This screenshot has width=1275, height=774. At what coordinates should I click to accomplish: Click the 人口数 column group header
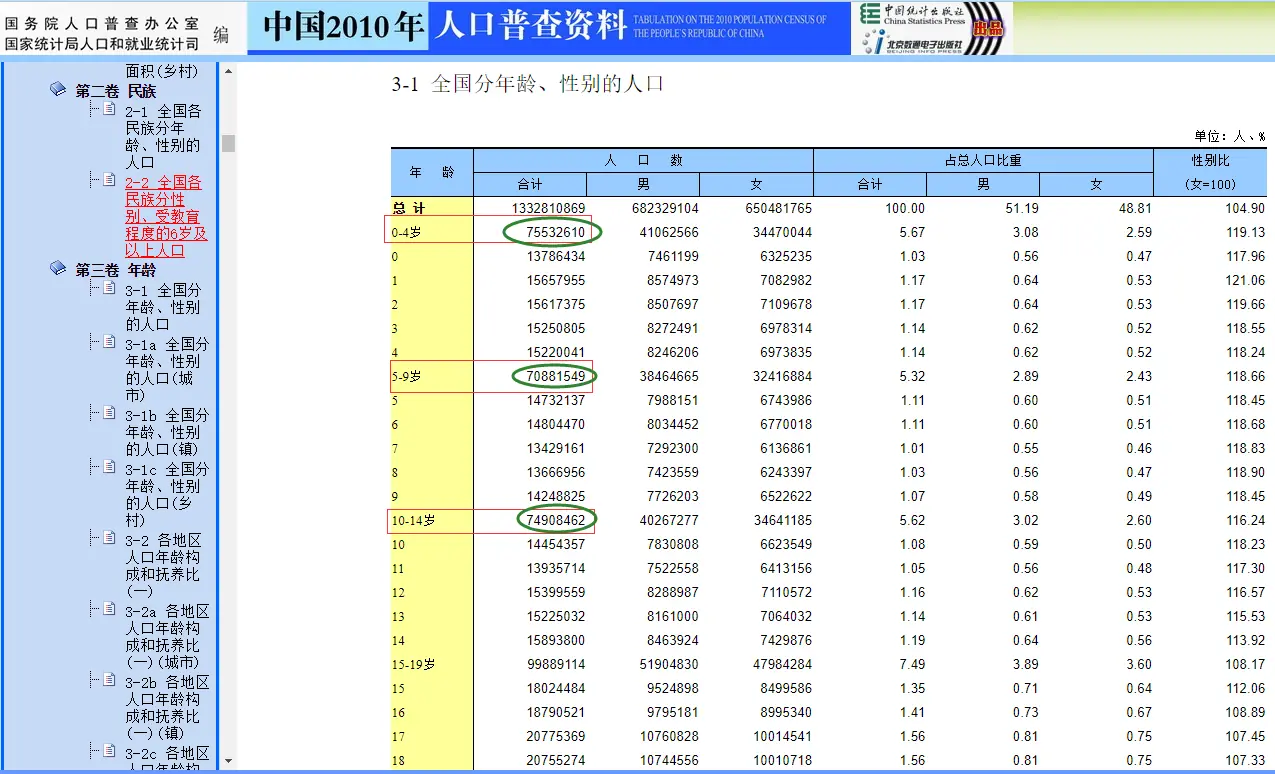tap(643, 160)
